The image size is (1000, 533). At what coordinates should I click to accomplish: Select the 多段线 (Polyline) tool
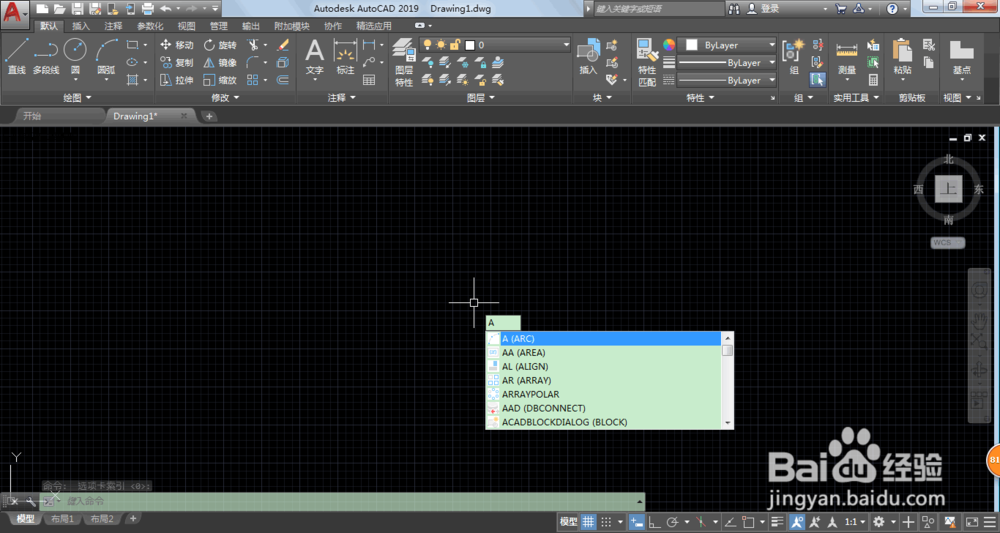point(45,56)
